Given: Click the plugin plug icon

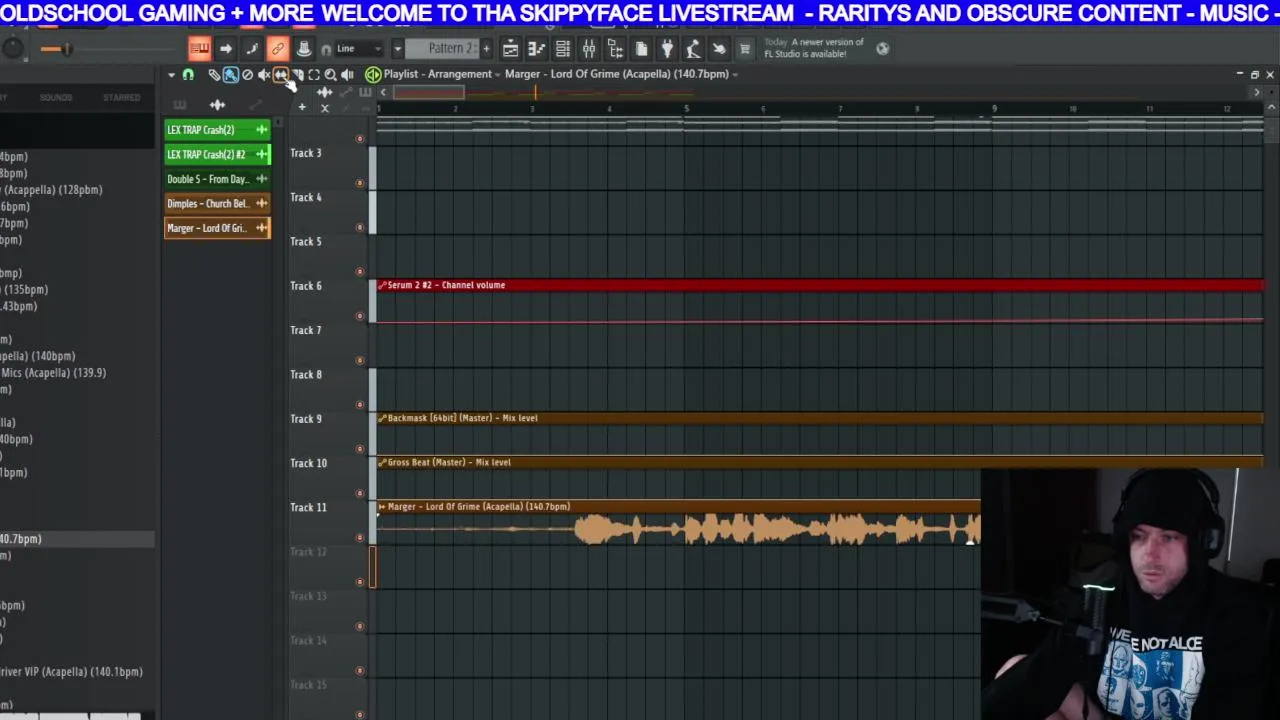Looking at the screenshot, I should pyautogui.click(x=666, y=48).
